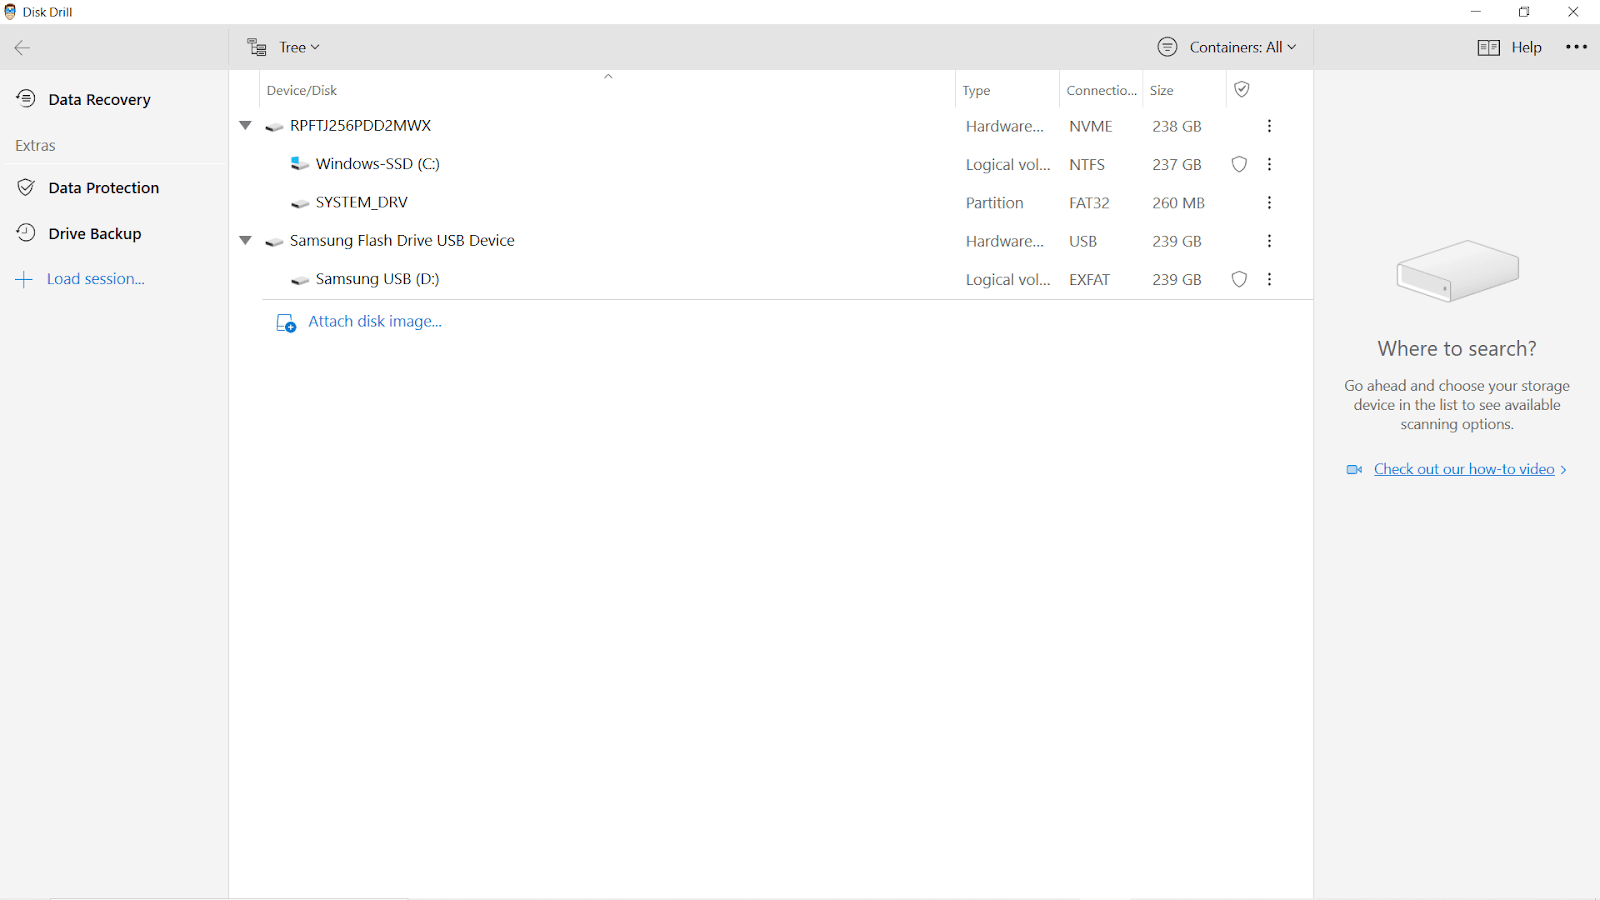1600x900 pixels.
Task: Sort by Type column header
Action: coord(976,90)
